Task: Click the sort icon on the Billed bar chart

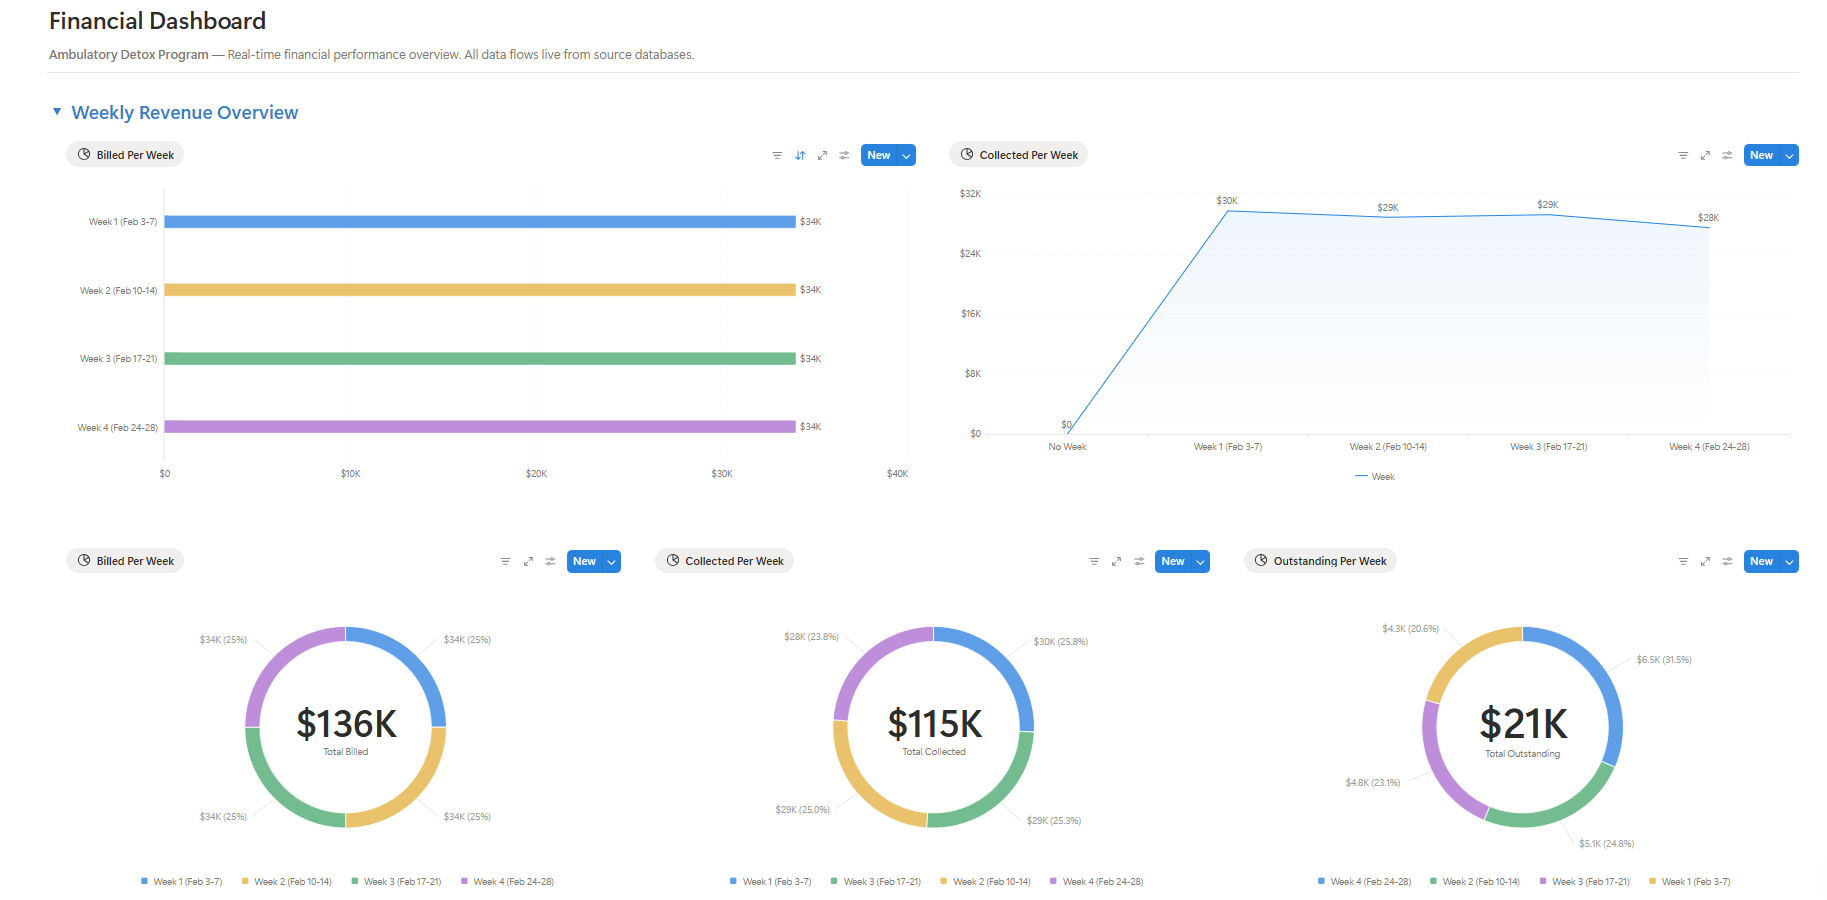Action: [800, 156]
